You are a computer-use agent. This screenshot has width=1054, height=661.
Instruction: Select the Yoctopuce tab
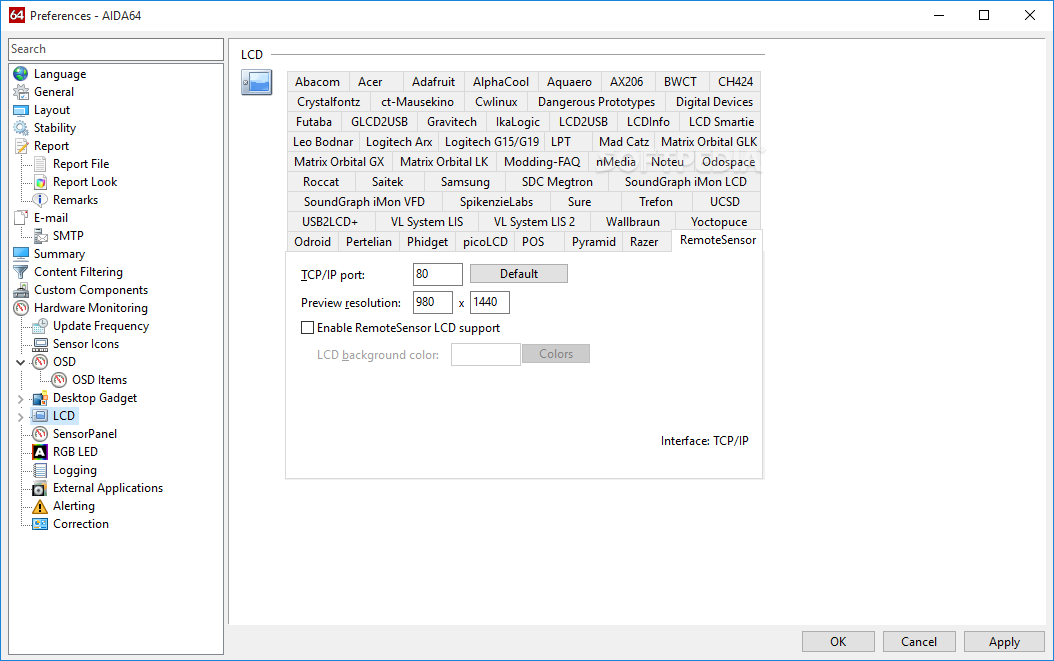coord(719,221)
